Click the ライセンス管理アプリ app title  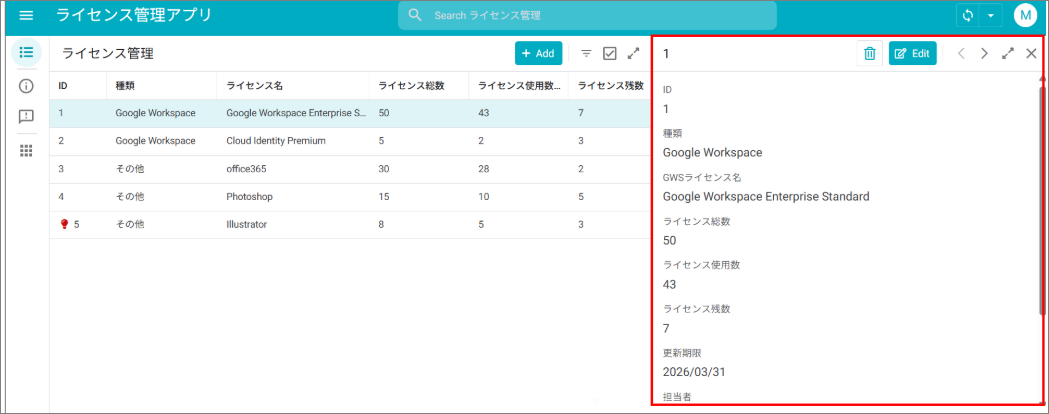click(134, 15)
